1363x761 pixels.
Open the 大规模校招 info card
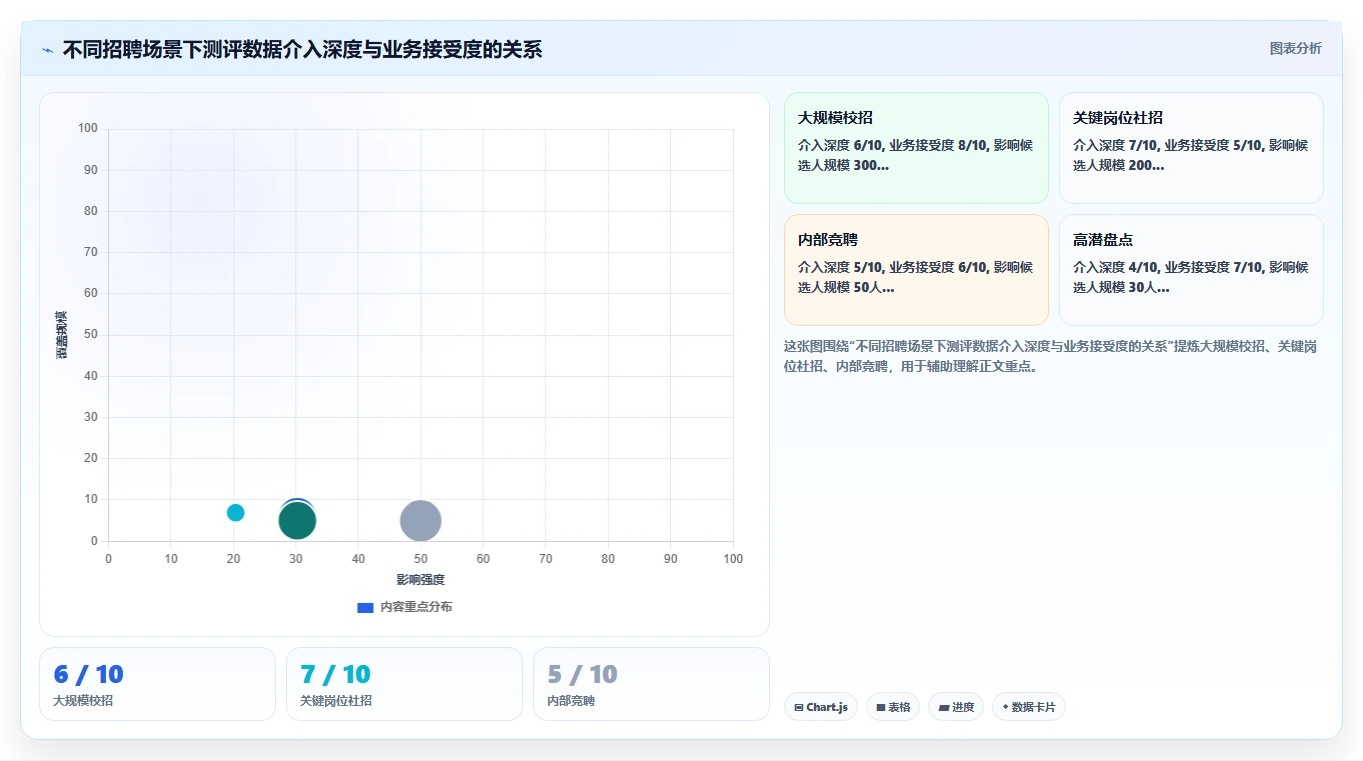click(x=916, y=148)
